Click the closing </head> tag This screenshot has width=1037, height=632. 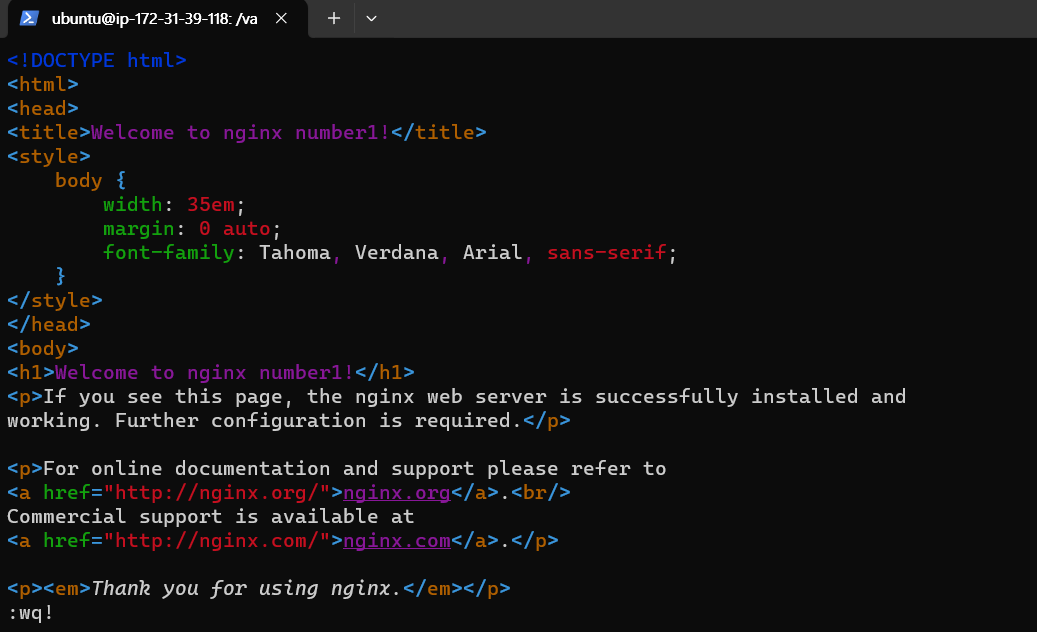49,324
